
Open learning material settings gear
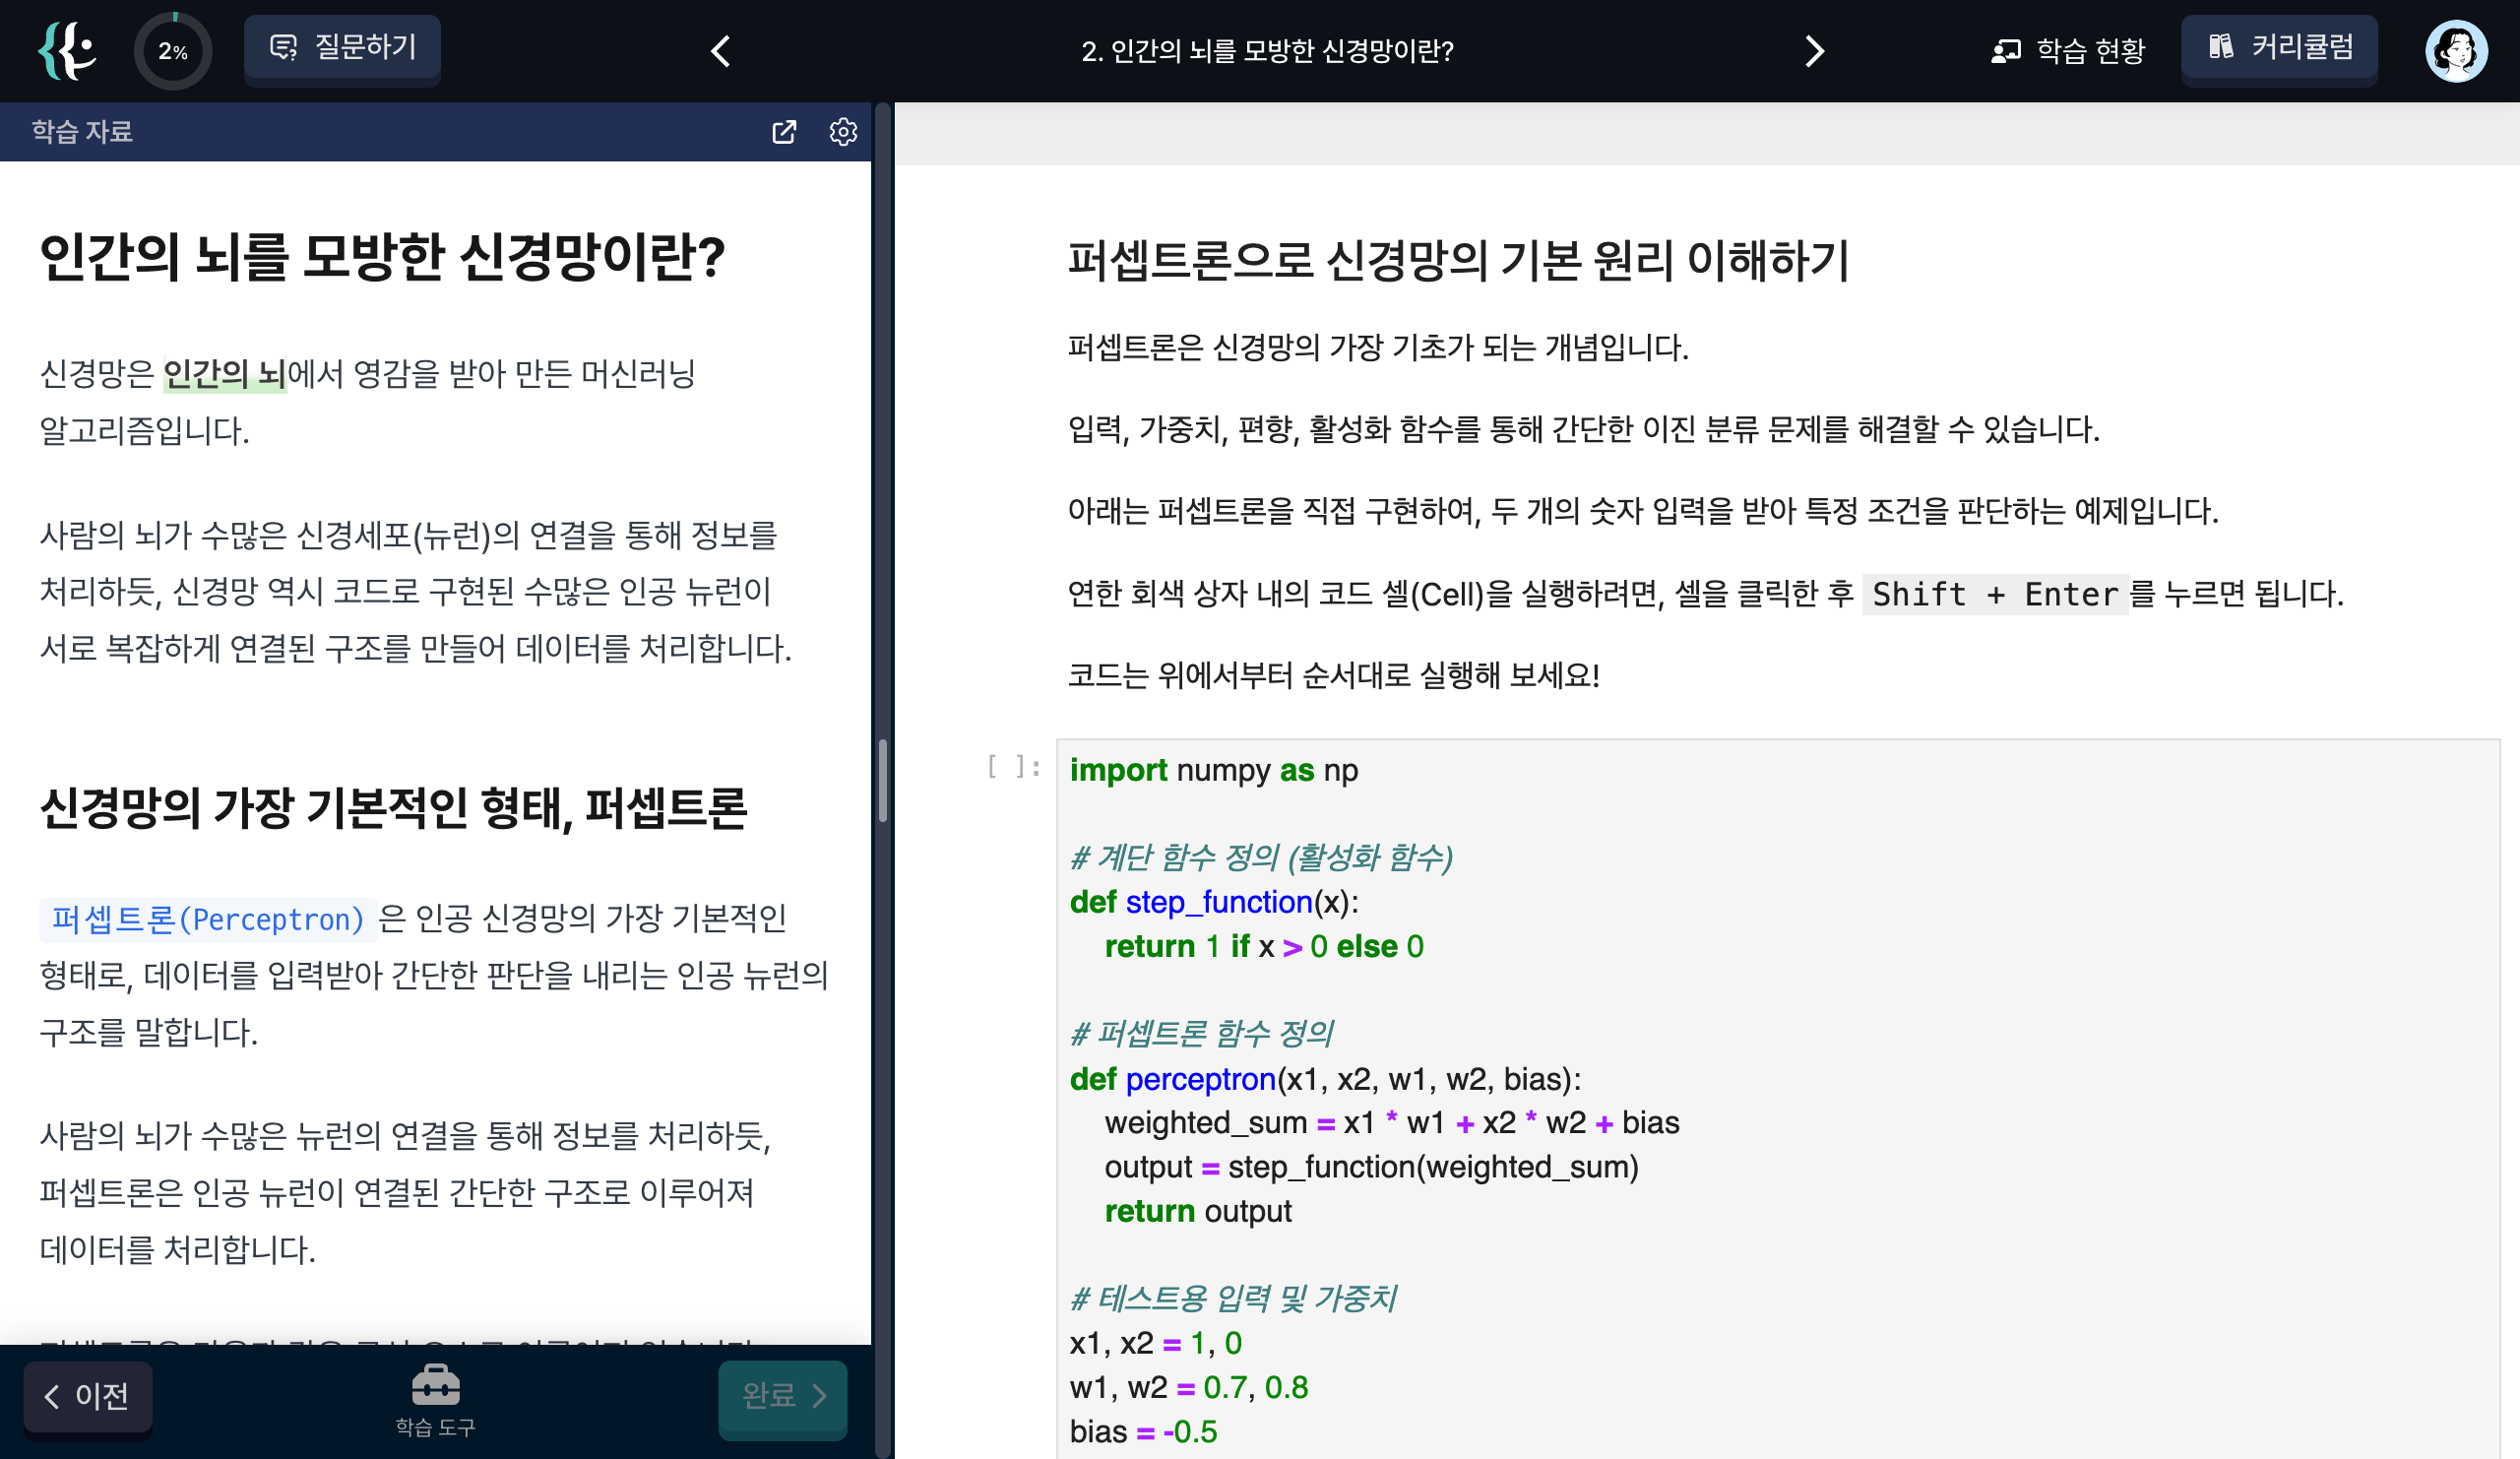pos(843,132)
